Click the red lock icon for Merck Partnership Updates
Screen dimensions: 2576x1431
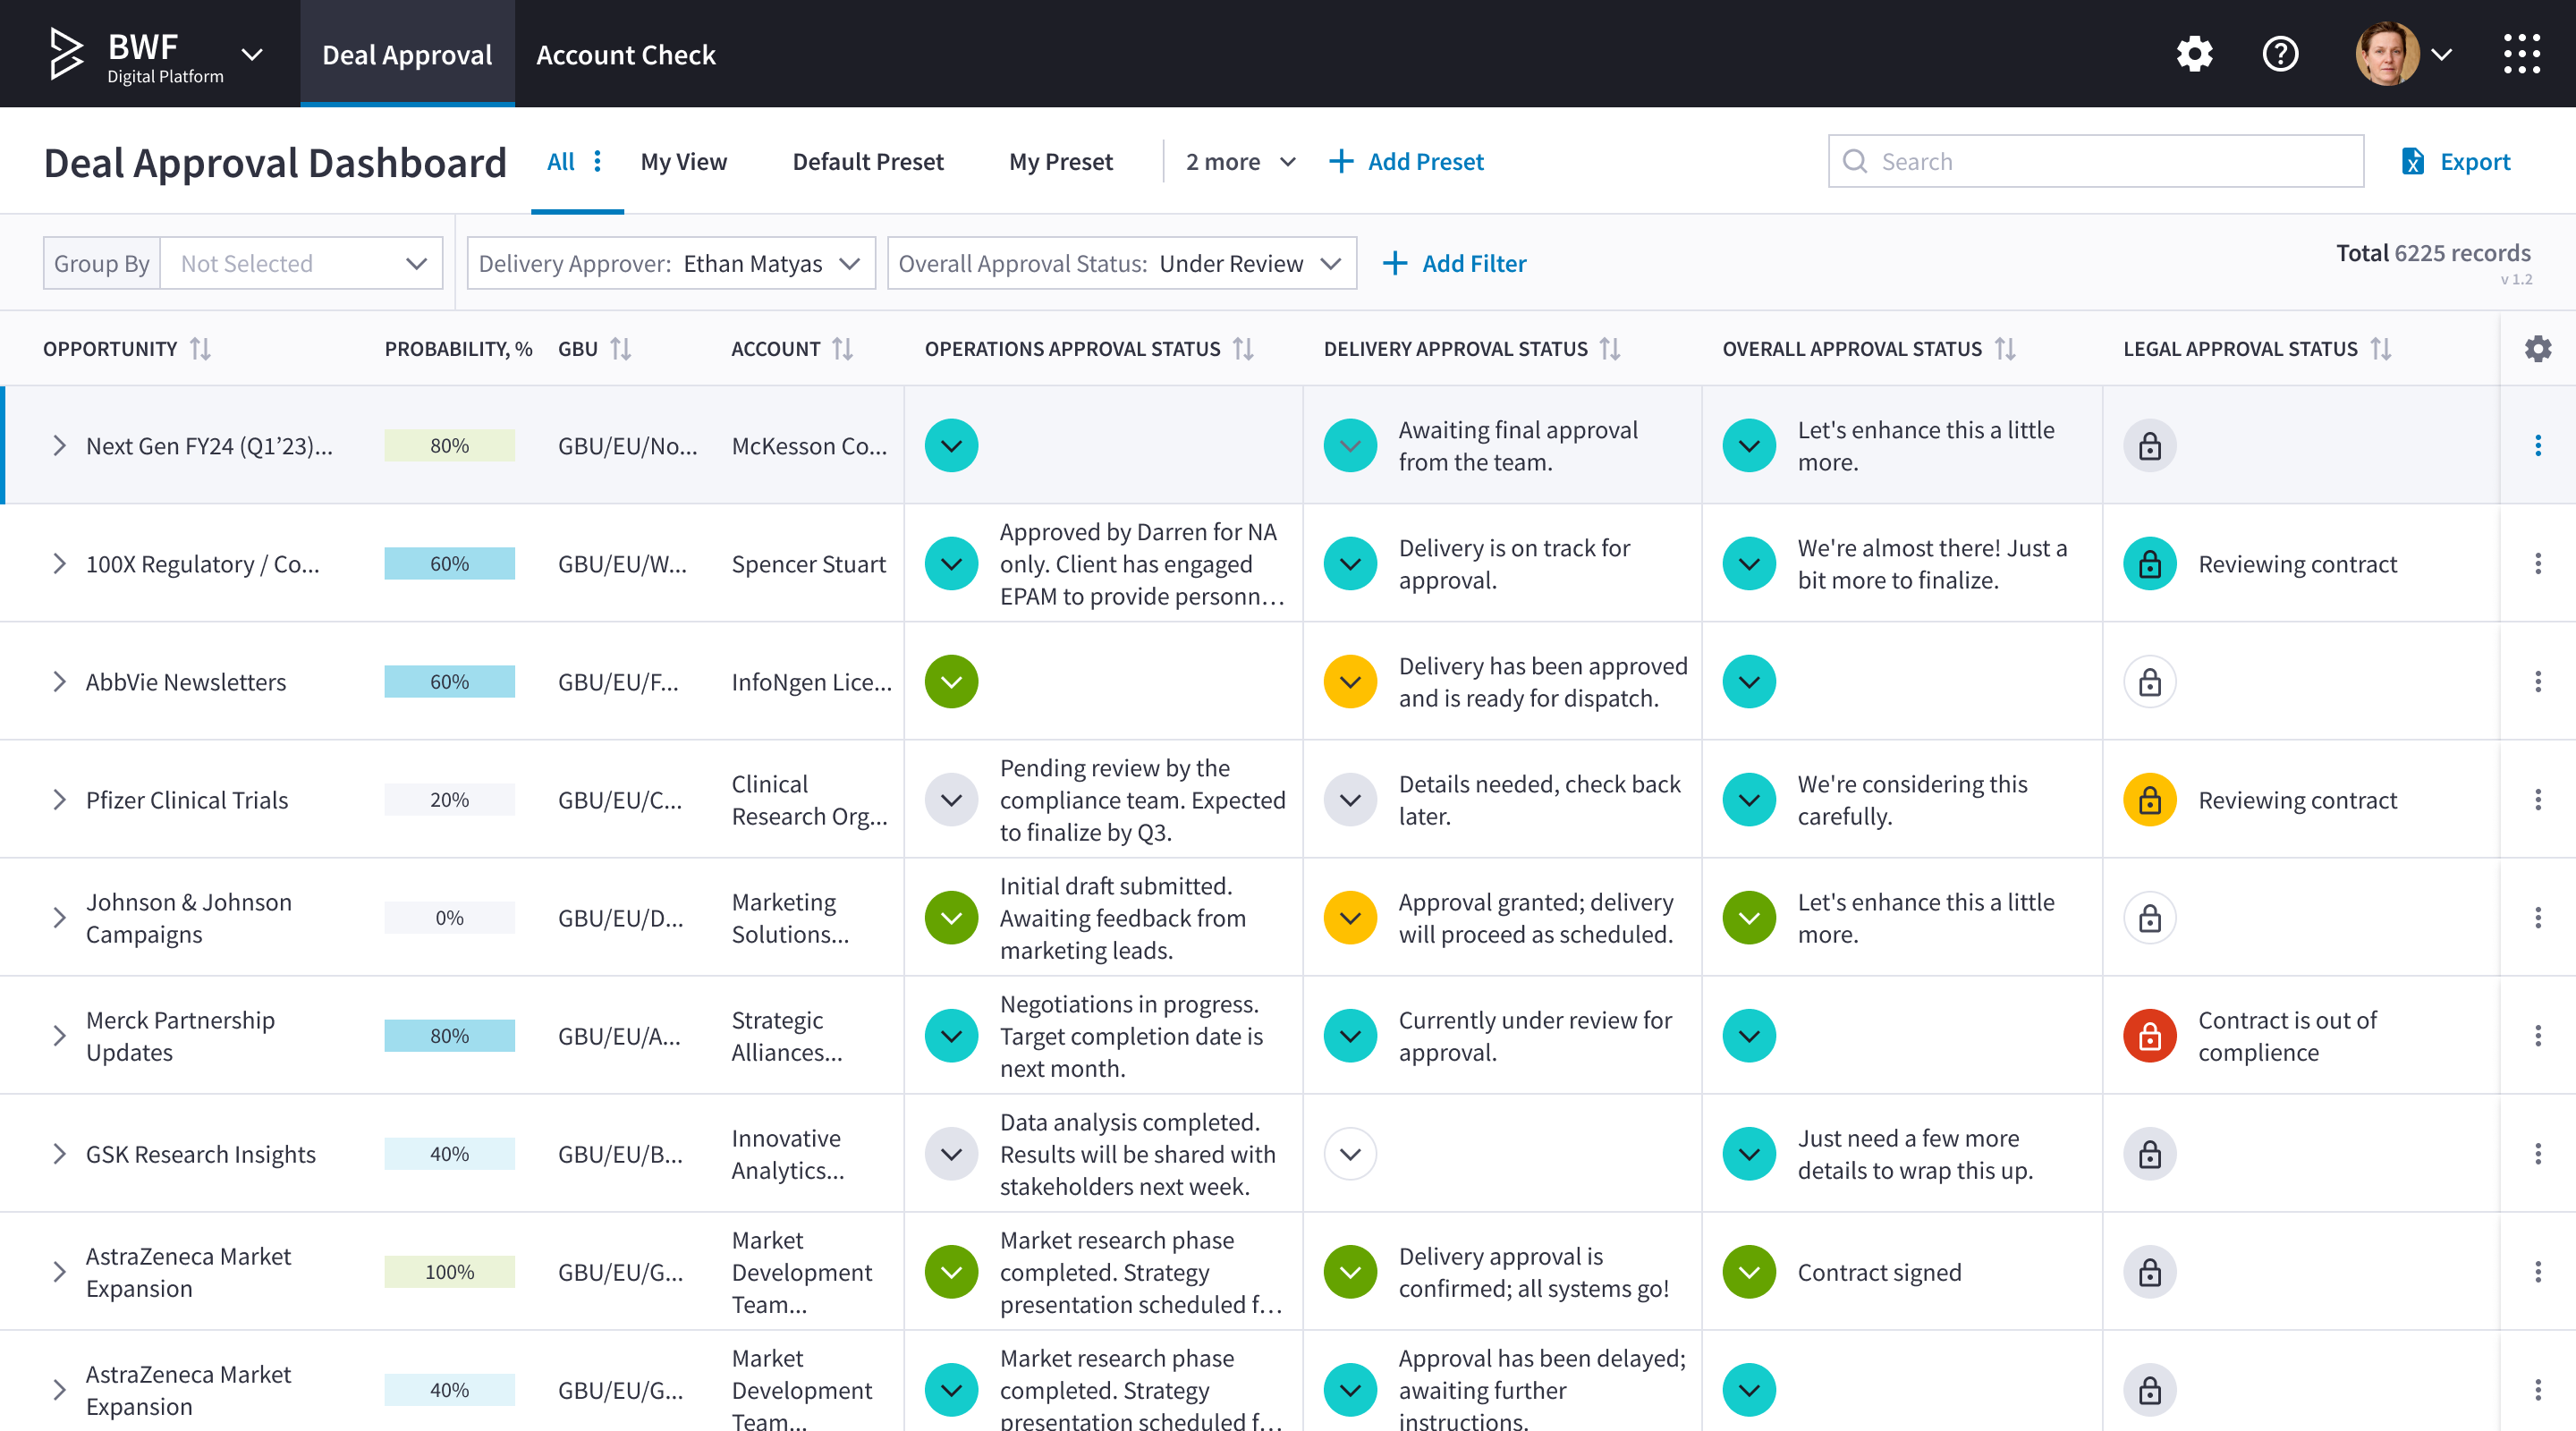tap(2150, 1035)
